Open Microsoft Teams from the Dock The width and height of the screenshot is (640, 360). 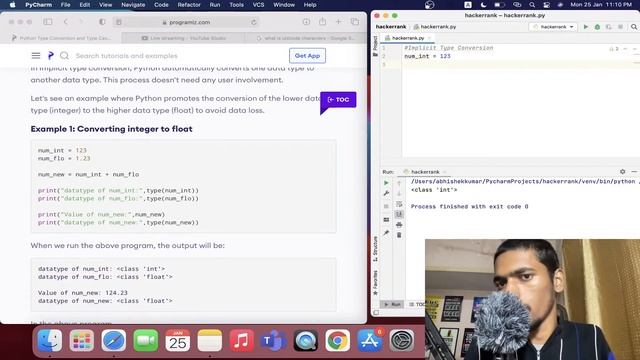273,340
